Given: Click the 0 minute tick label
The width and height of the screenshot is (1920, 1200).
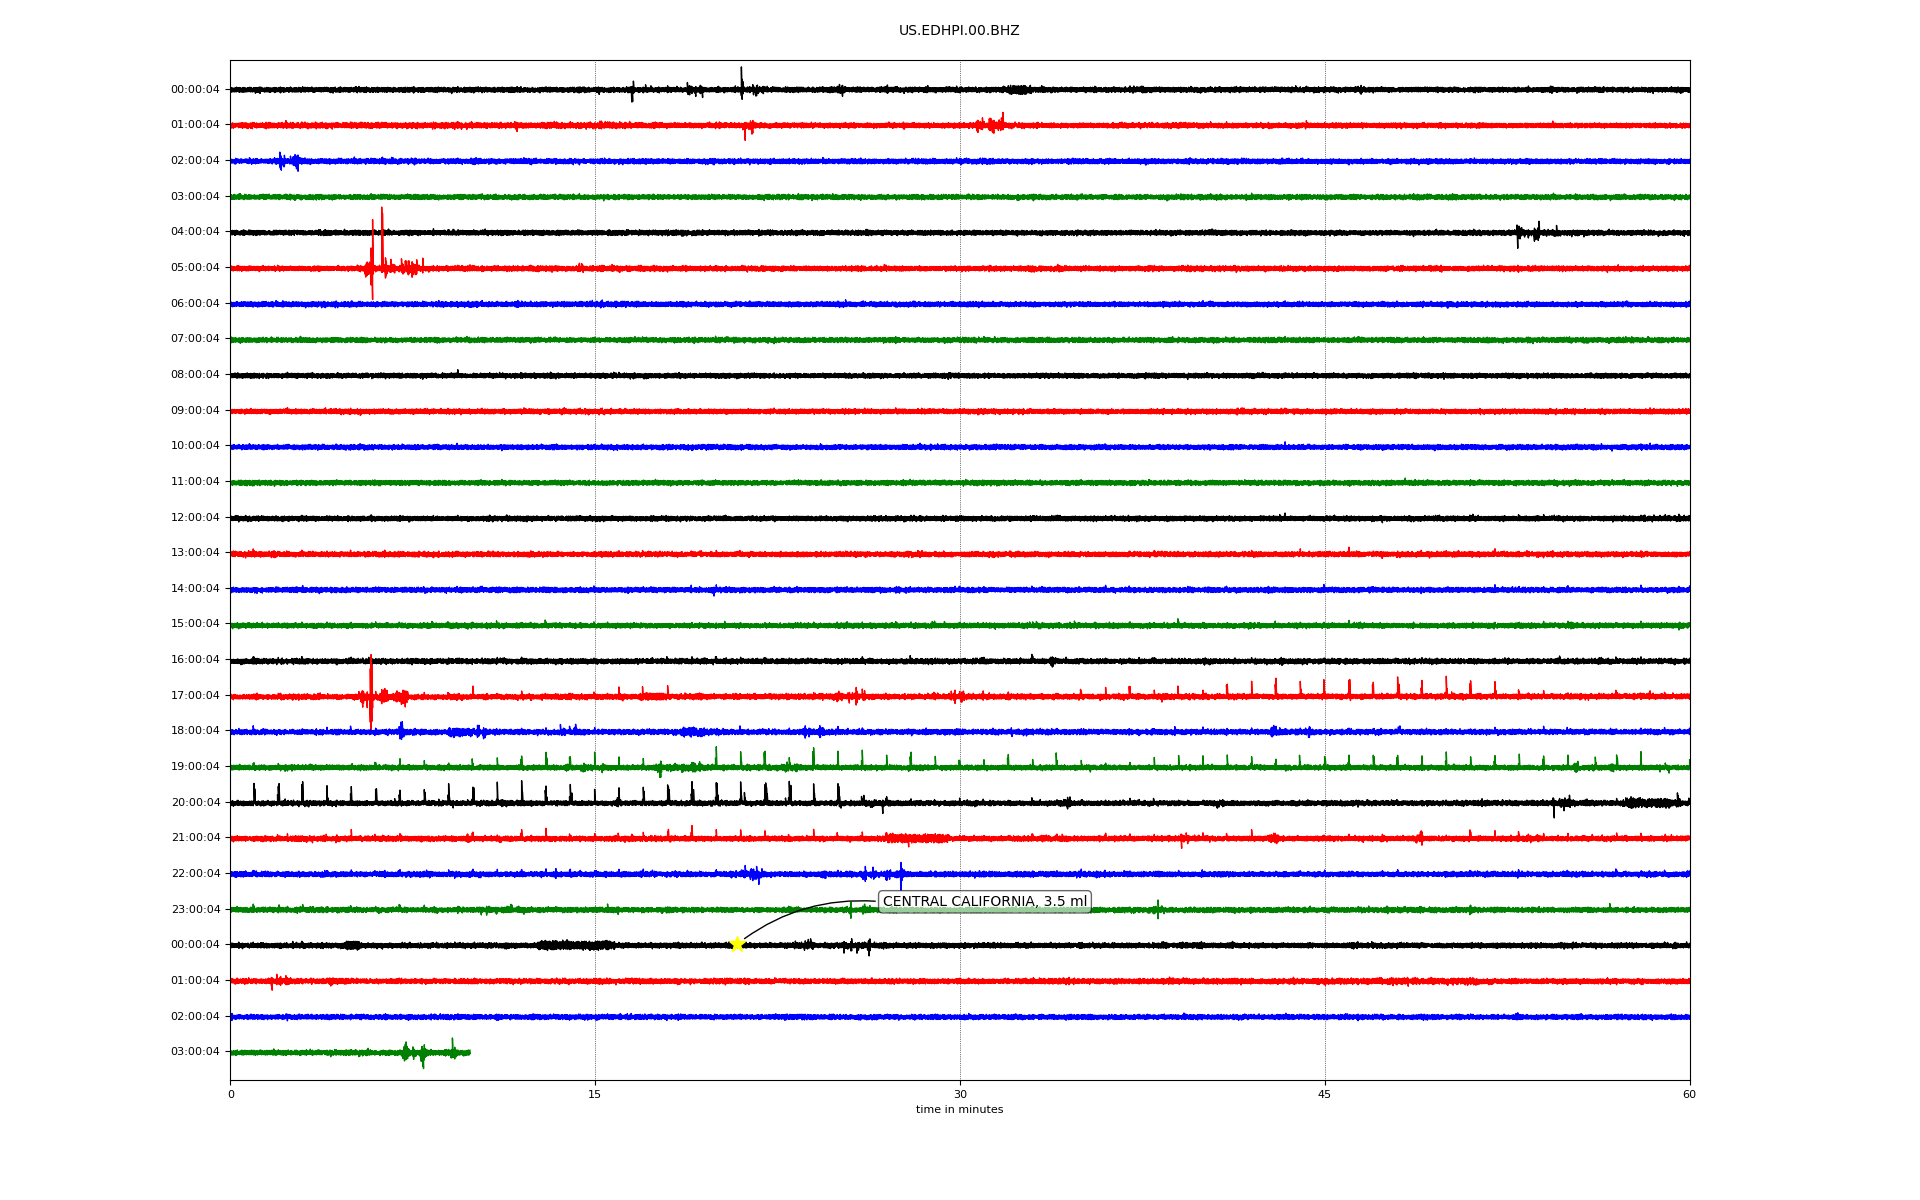Looking at the screenshot, I should (x=231, y=1094).
